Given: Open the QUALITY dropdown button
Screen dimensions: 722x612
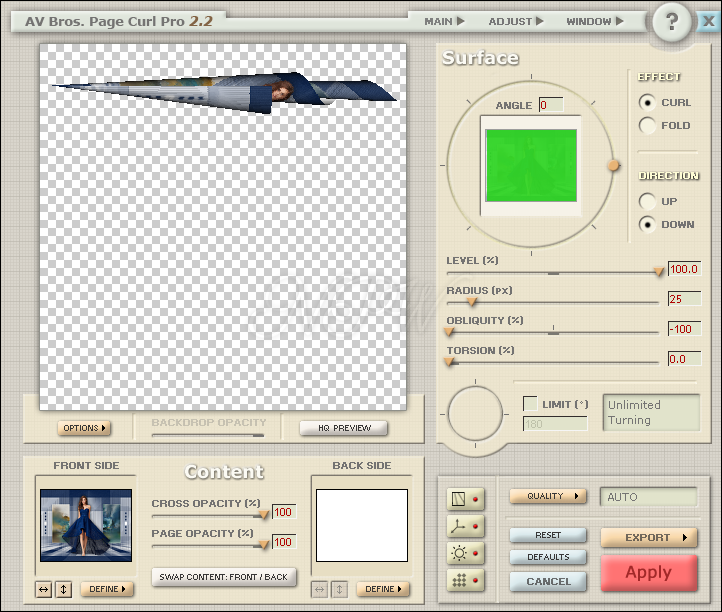Looking at the screenshot, I should pyautogui.click(x=548, y=496).
